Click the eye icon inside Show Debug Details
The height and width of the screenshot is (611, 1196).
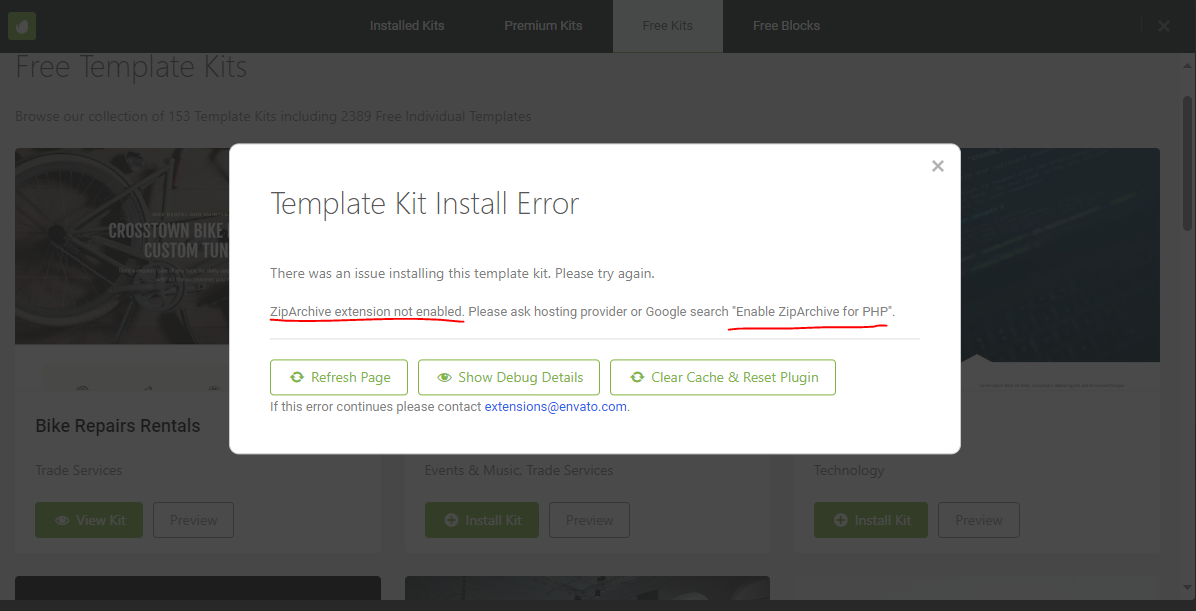tap(444, 377)
